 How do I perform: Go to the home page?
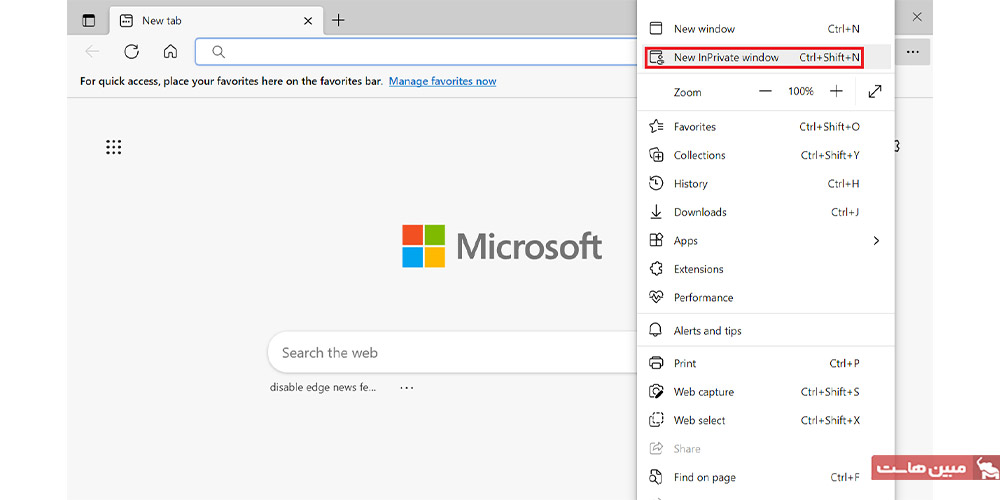(x=170, y=52)
